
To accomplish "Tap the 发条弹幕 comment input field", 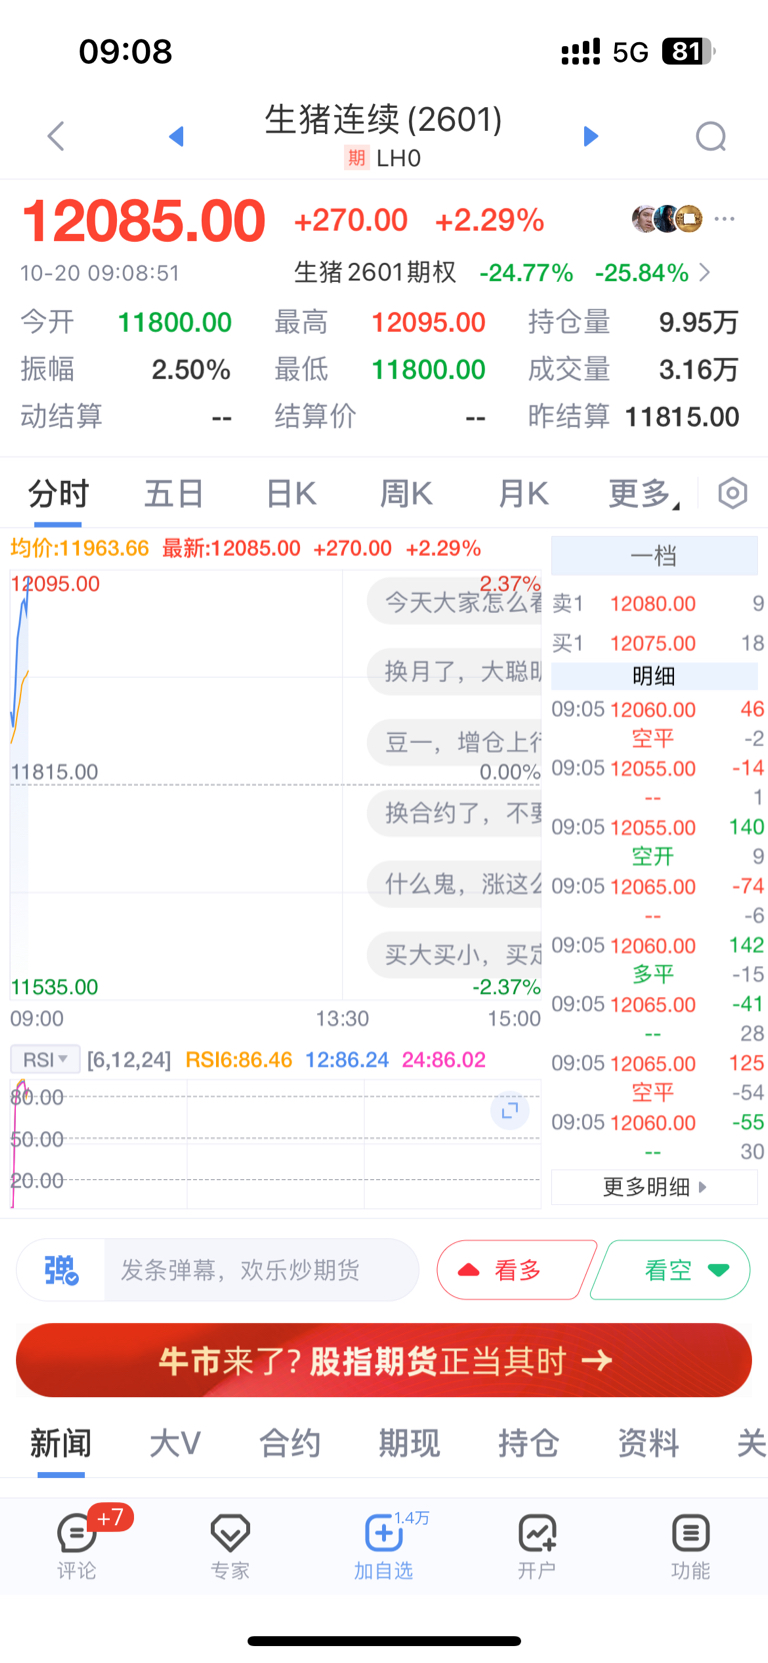I will (260, 1270).
